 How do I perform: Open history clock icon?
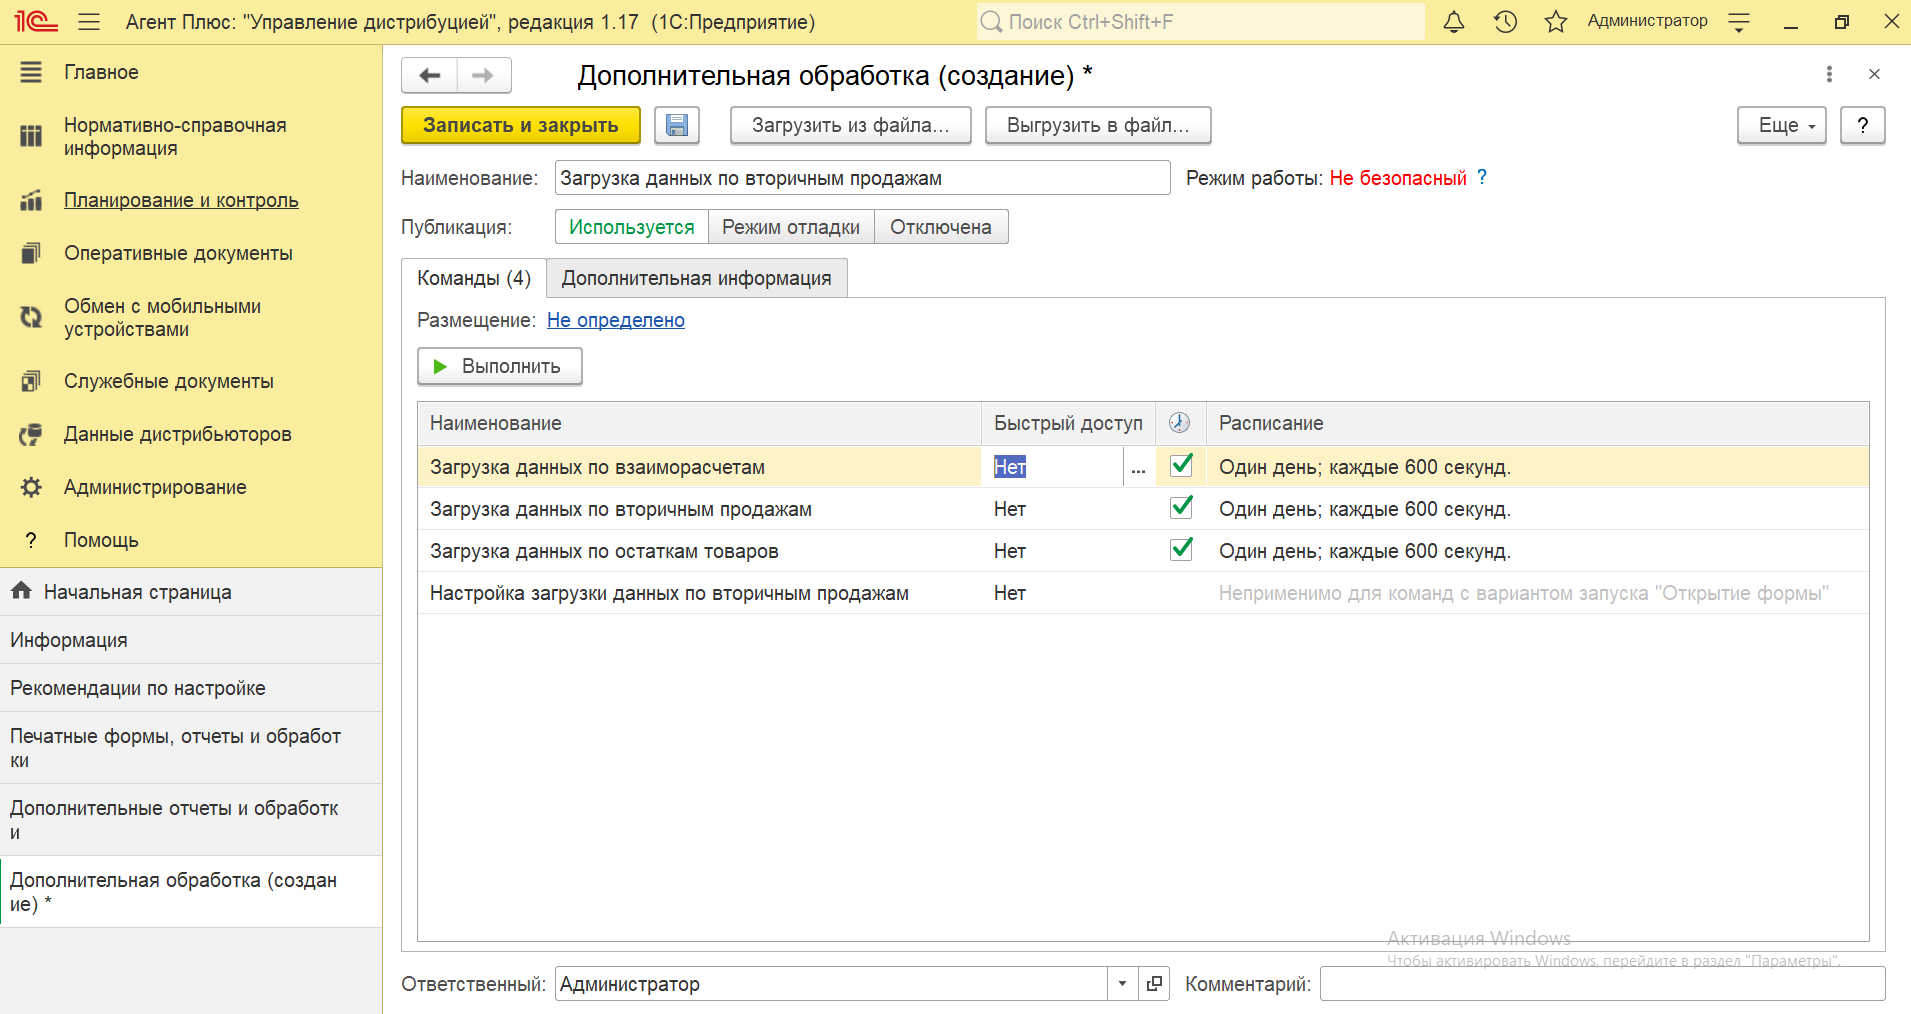pyautogui.click(x=1505, y=22)
